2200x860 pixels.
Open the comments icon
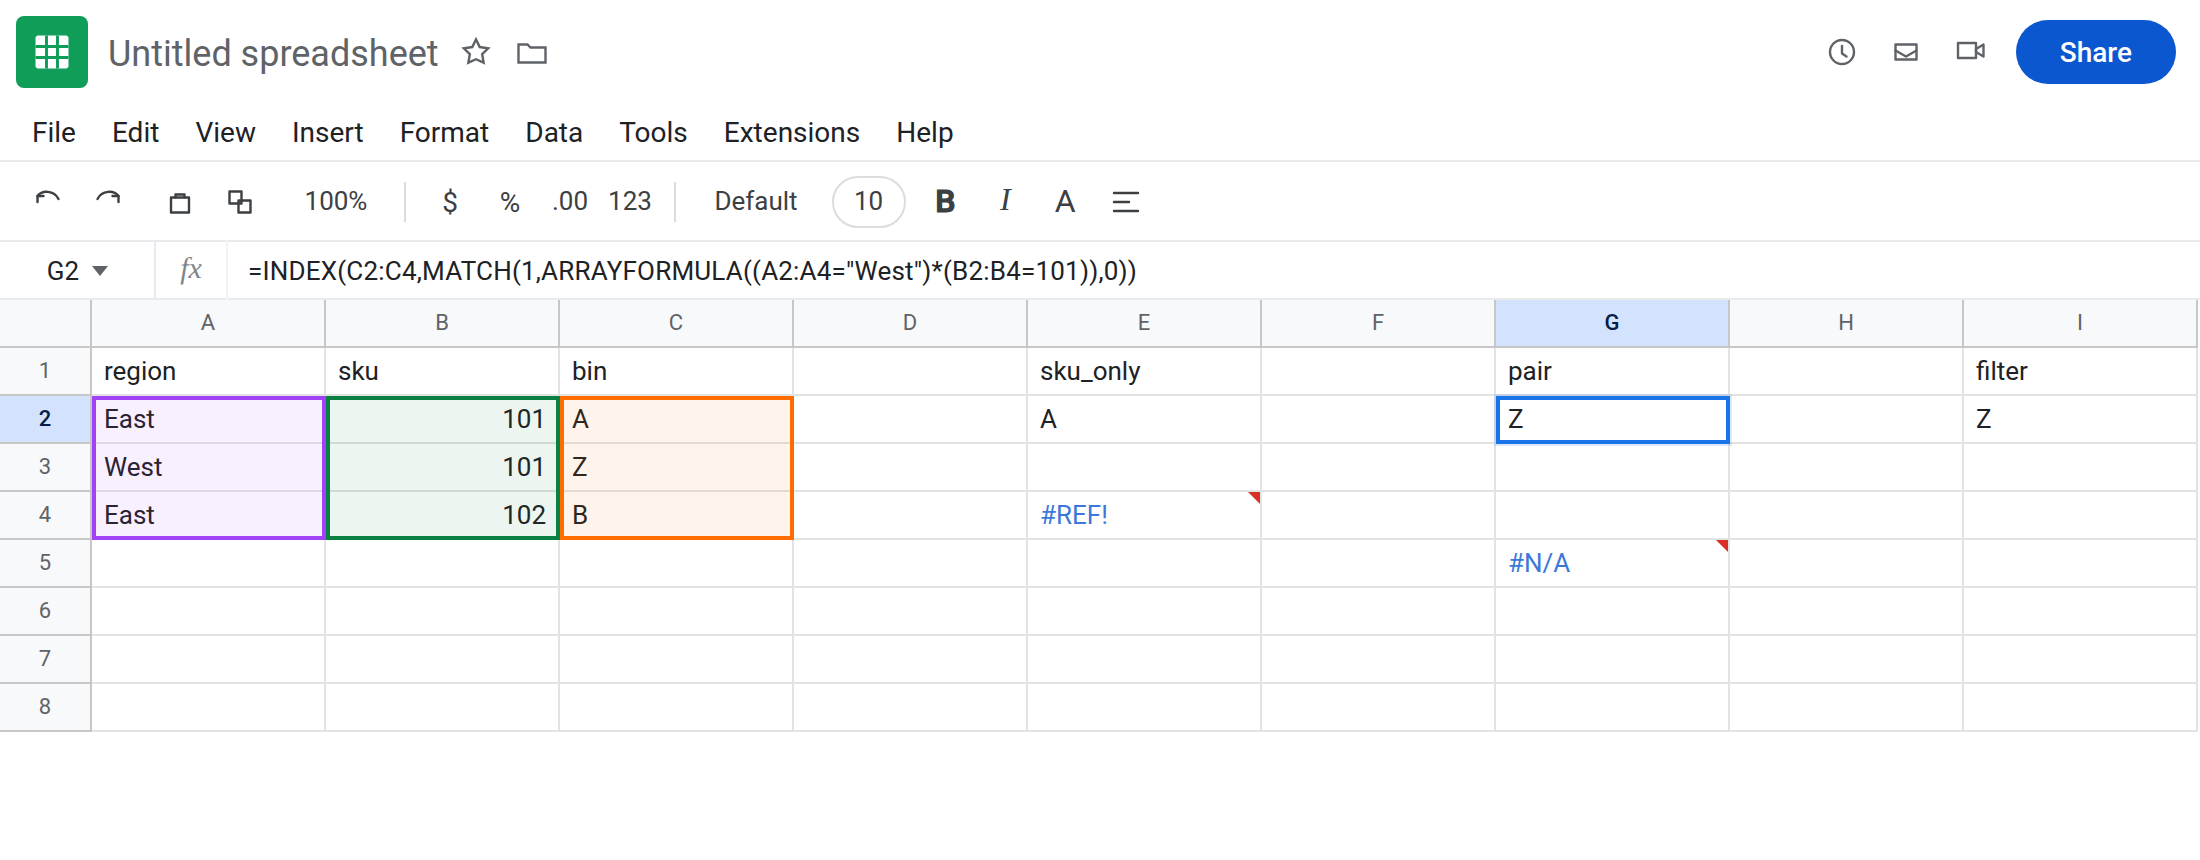click(x=1906, y=52)
